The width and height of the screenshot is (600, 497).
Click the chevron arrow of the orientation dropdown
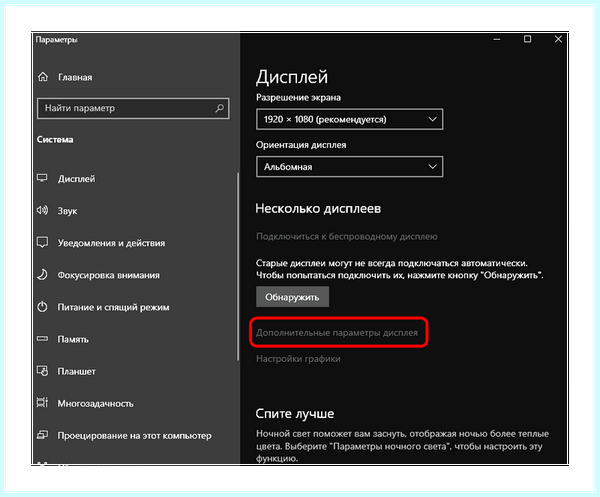pyautogui.click(x=432, y=166)
